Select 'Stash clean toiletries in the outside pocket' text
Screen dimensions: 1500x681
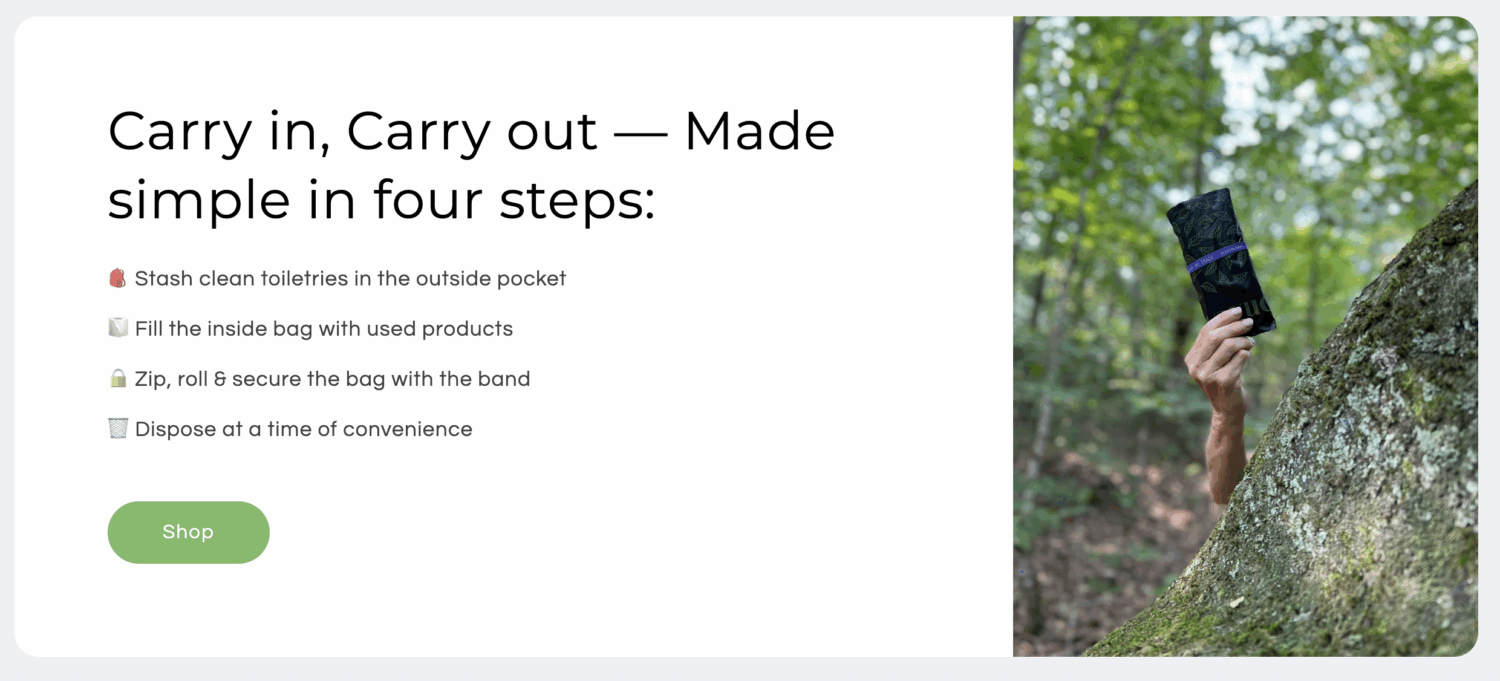click(350, 279)
